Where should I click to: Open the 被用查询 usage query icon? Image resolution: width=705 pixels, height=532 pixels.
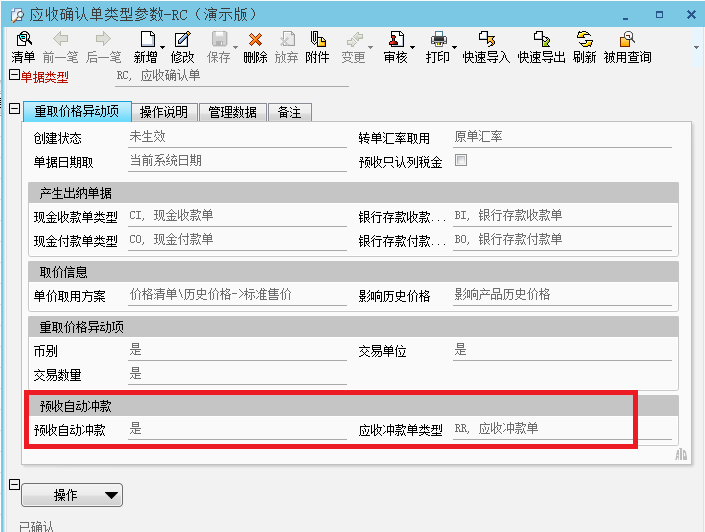tap(627, 40)
